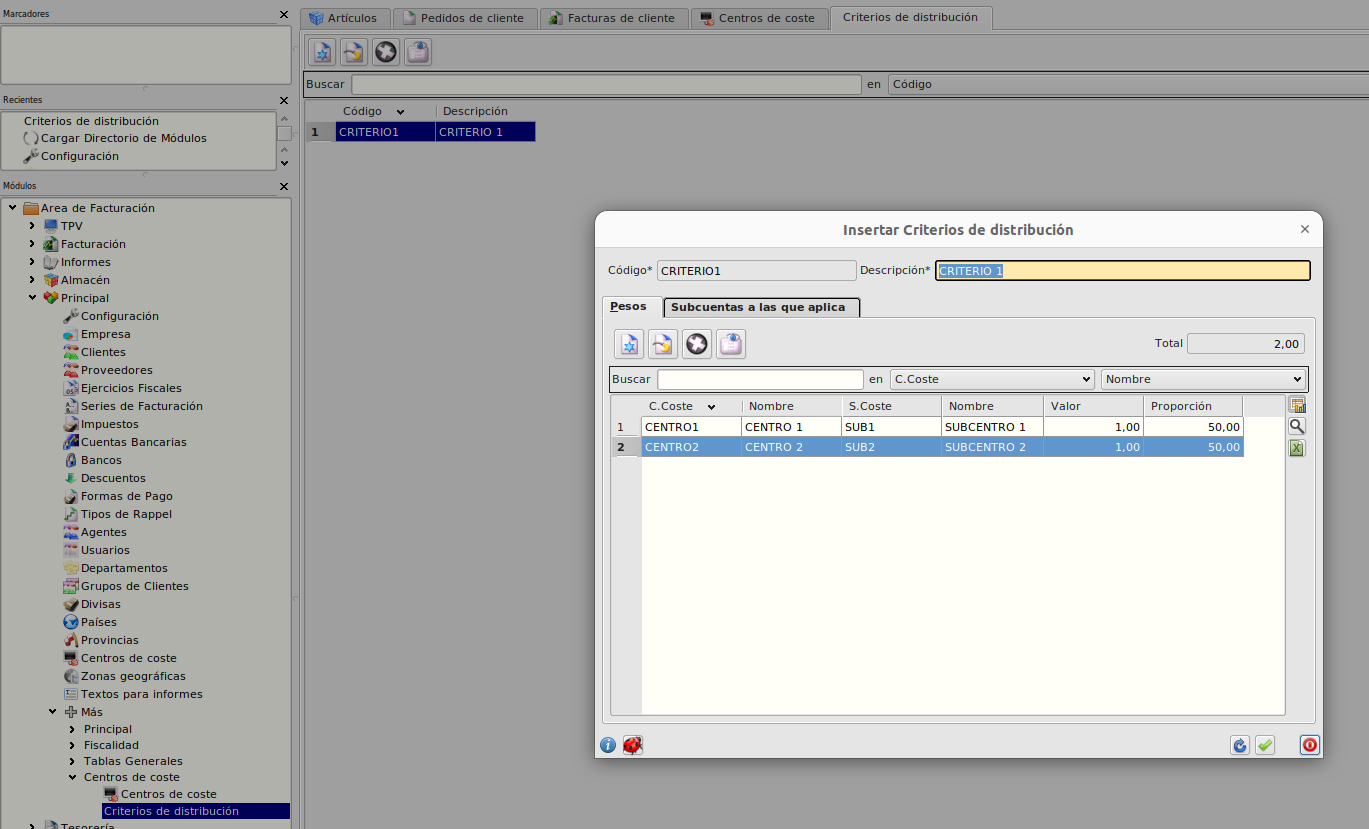Click the delete weight icon in dialog toolbar

[697, 344]
